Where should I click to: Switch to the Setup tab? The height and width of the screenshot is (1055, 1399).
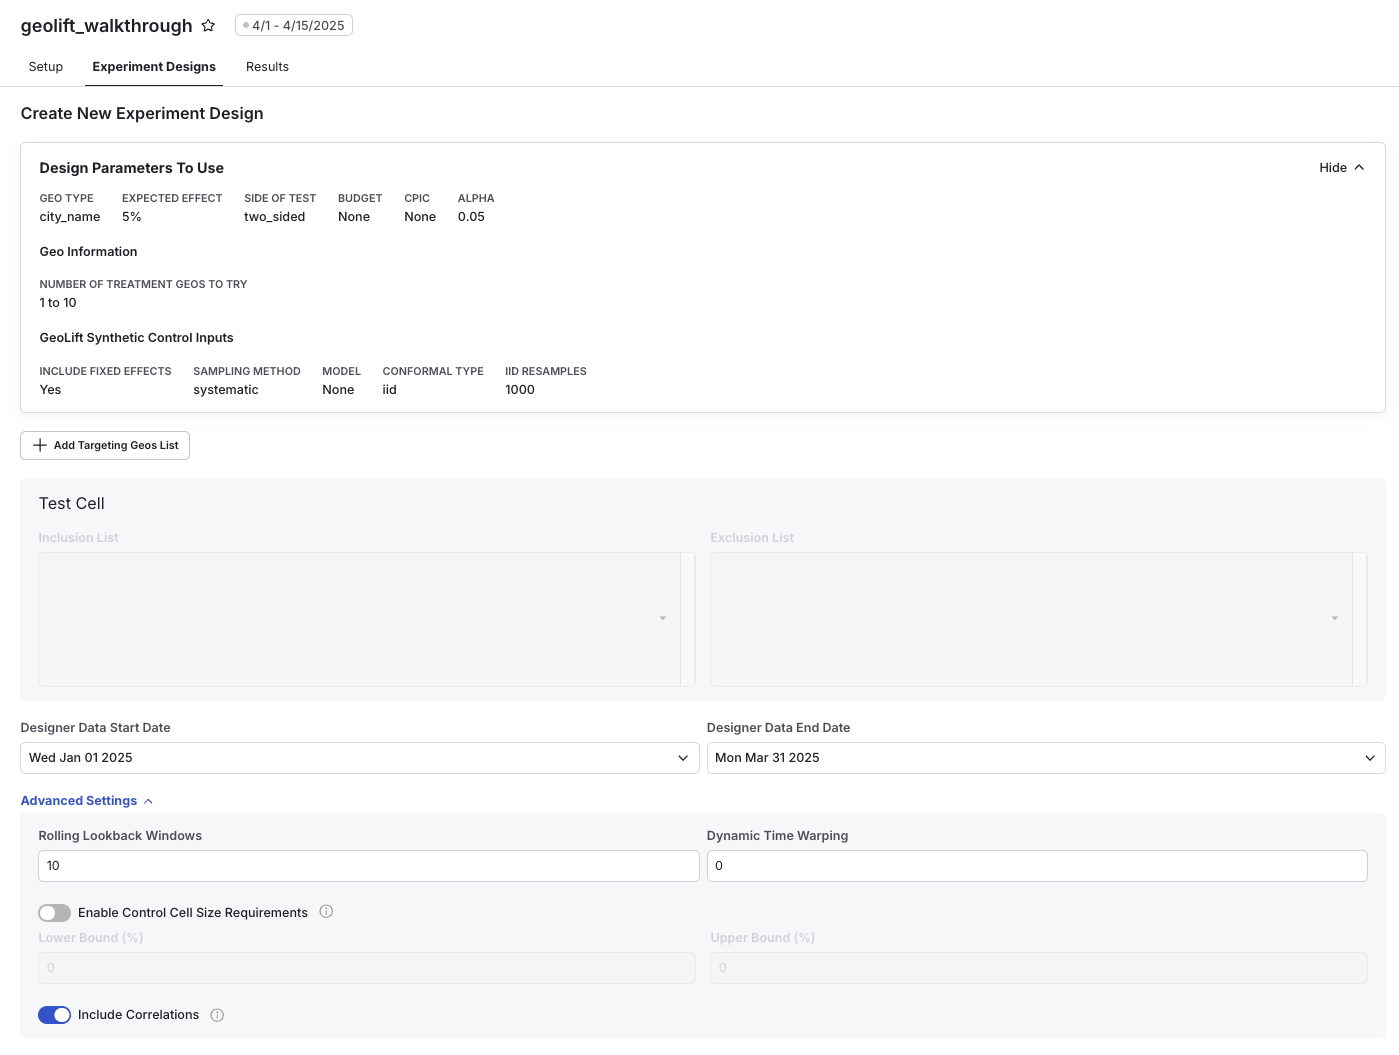coord(45,66)
